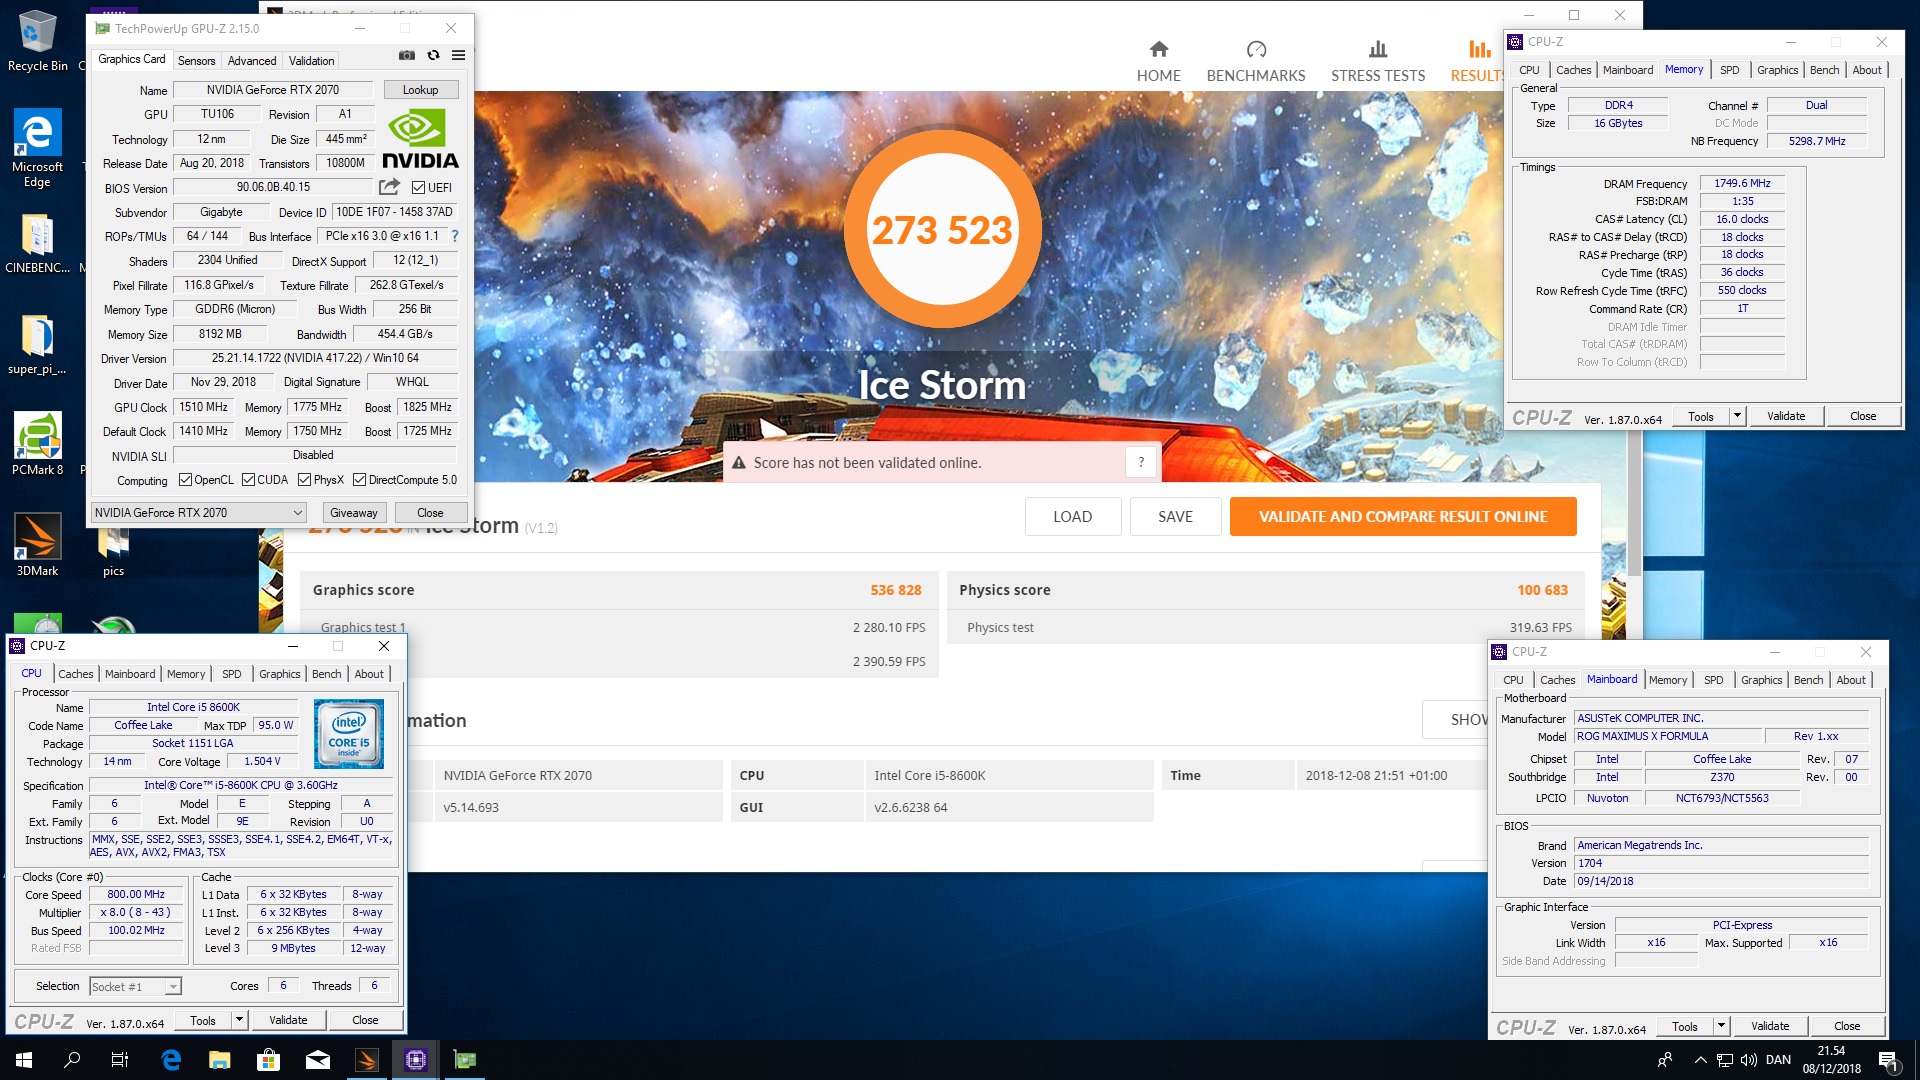Open Caches tab in the CPU CPU-Z window
This screenshot has width=1920, height=1080.
click(x=76, y=674)
